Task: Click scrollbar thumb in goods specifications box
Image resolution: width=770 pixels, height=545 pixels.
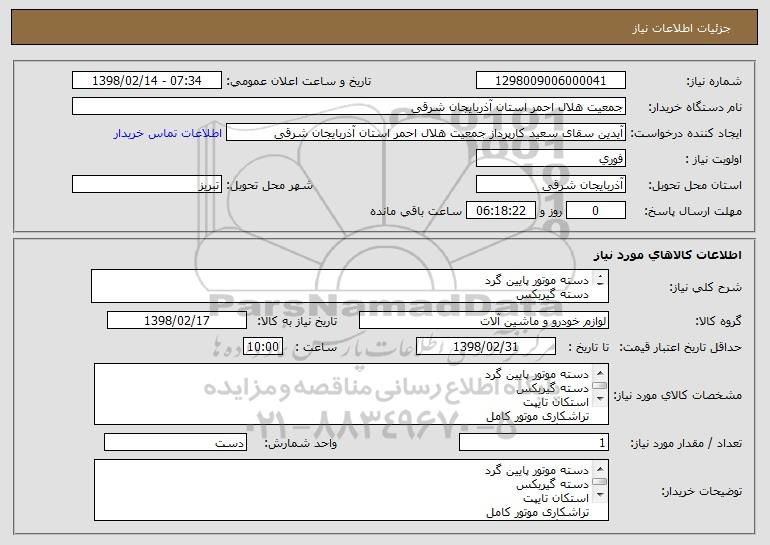Action: point(600,385)
